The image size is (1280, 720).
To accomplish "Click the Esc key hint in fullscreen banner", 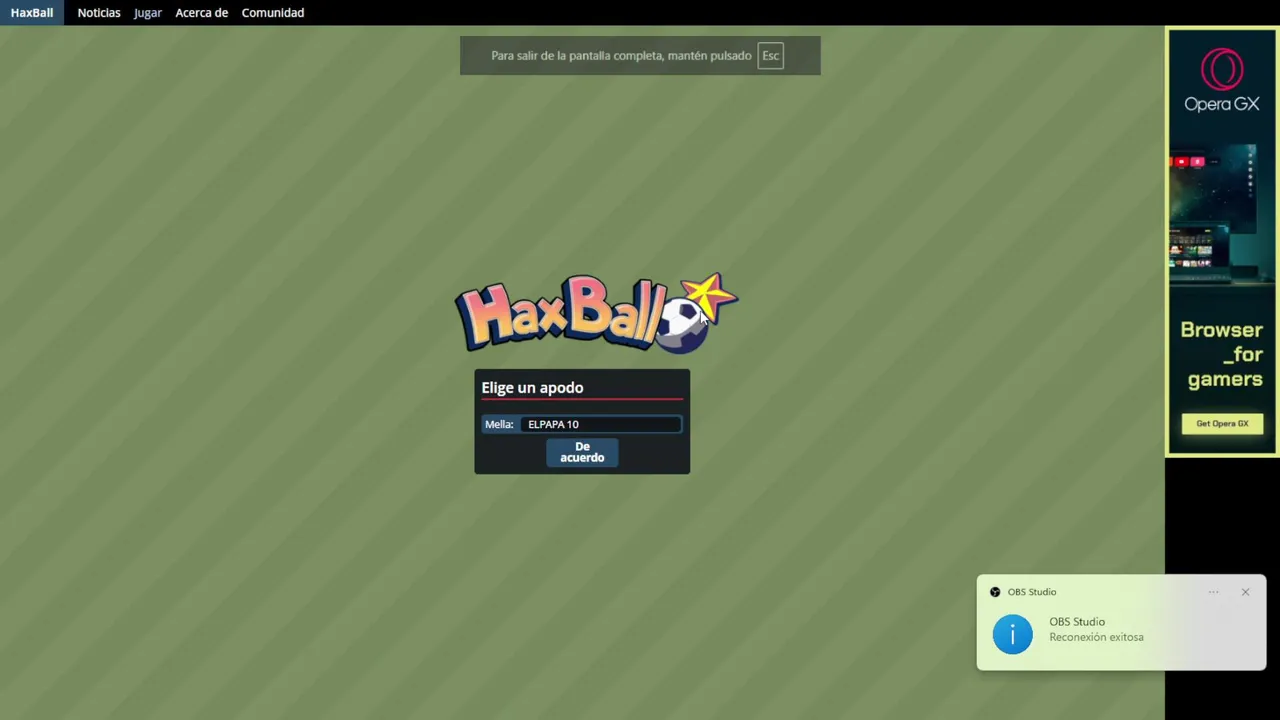I will 770,56.
